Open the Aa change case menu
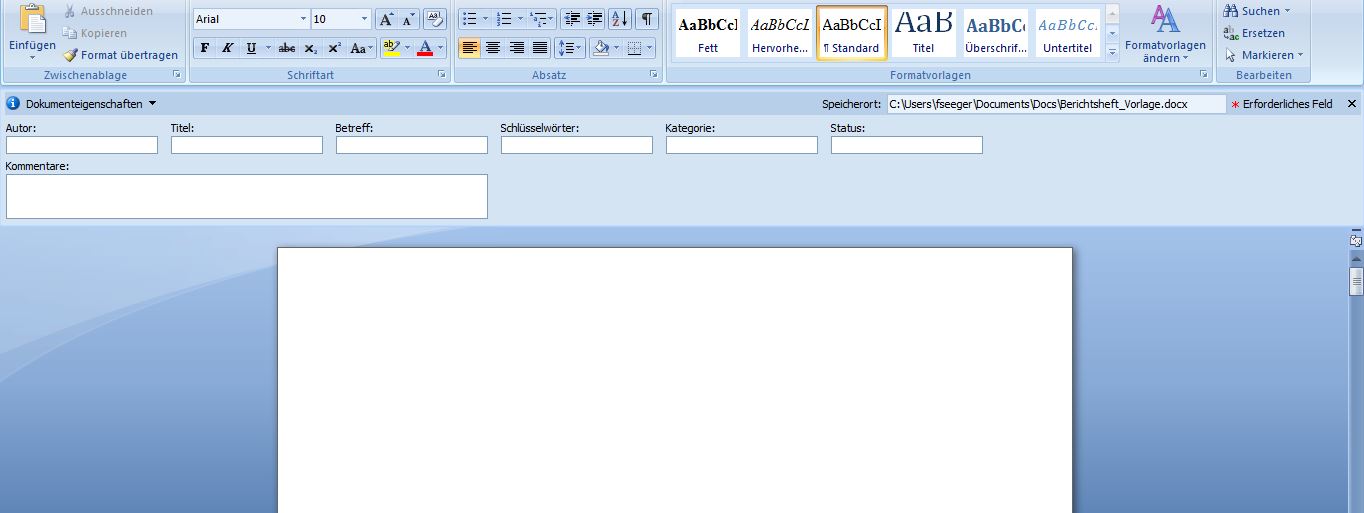Screen dimensions: 1364x513 361,48
